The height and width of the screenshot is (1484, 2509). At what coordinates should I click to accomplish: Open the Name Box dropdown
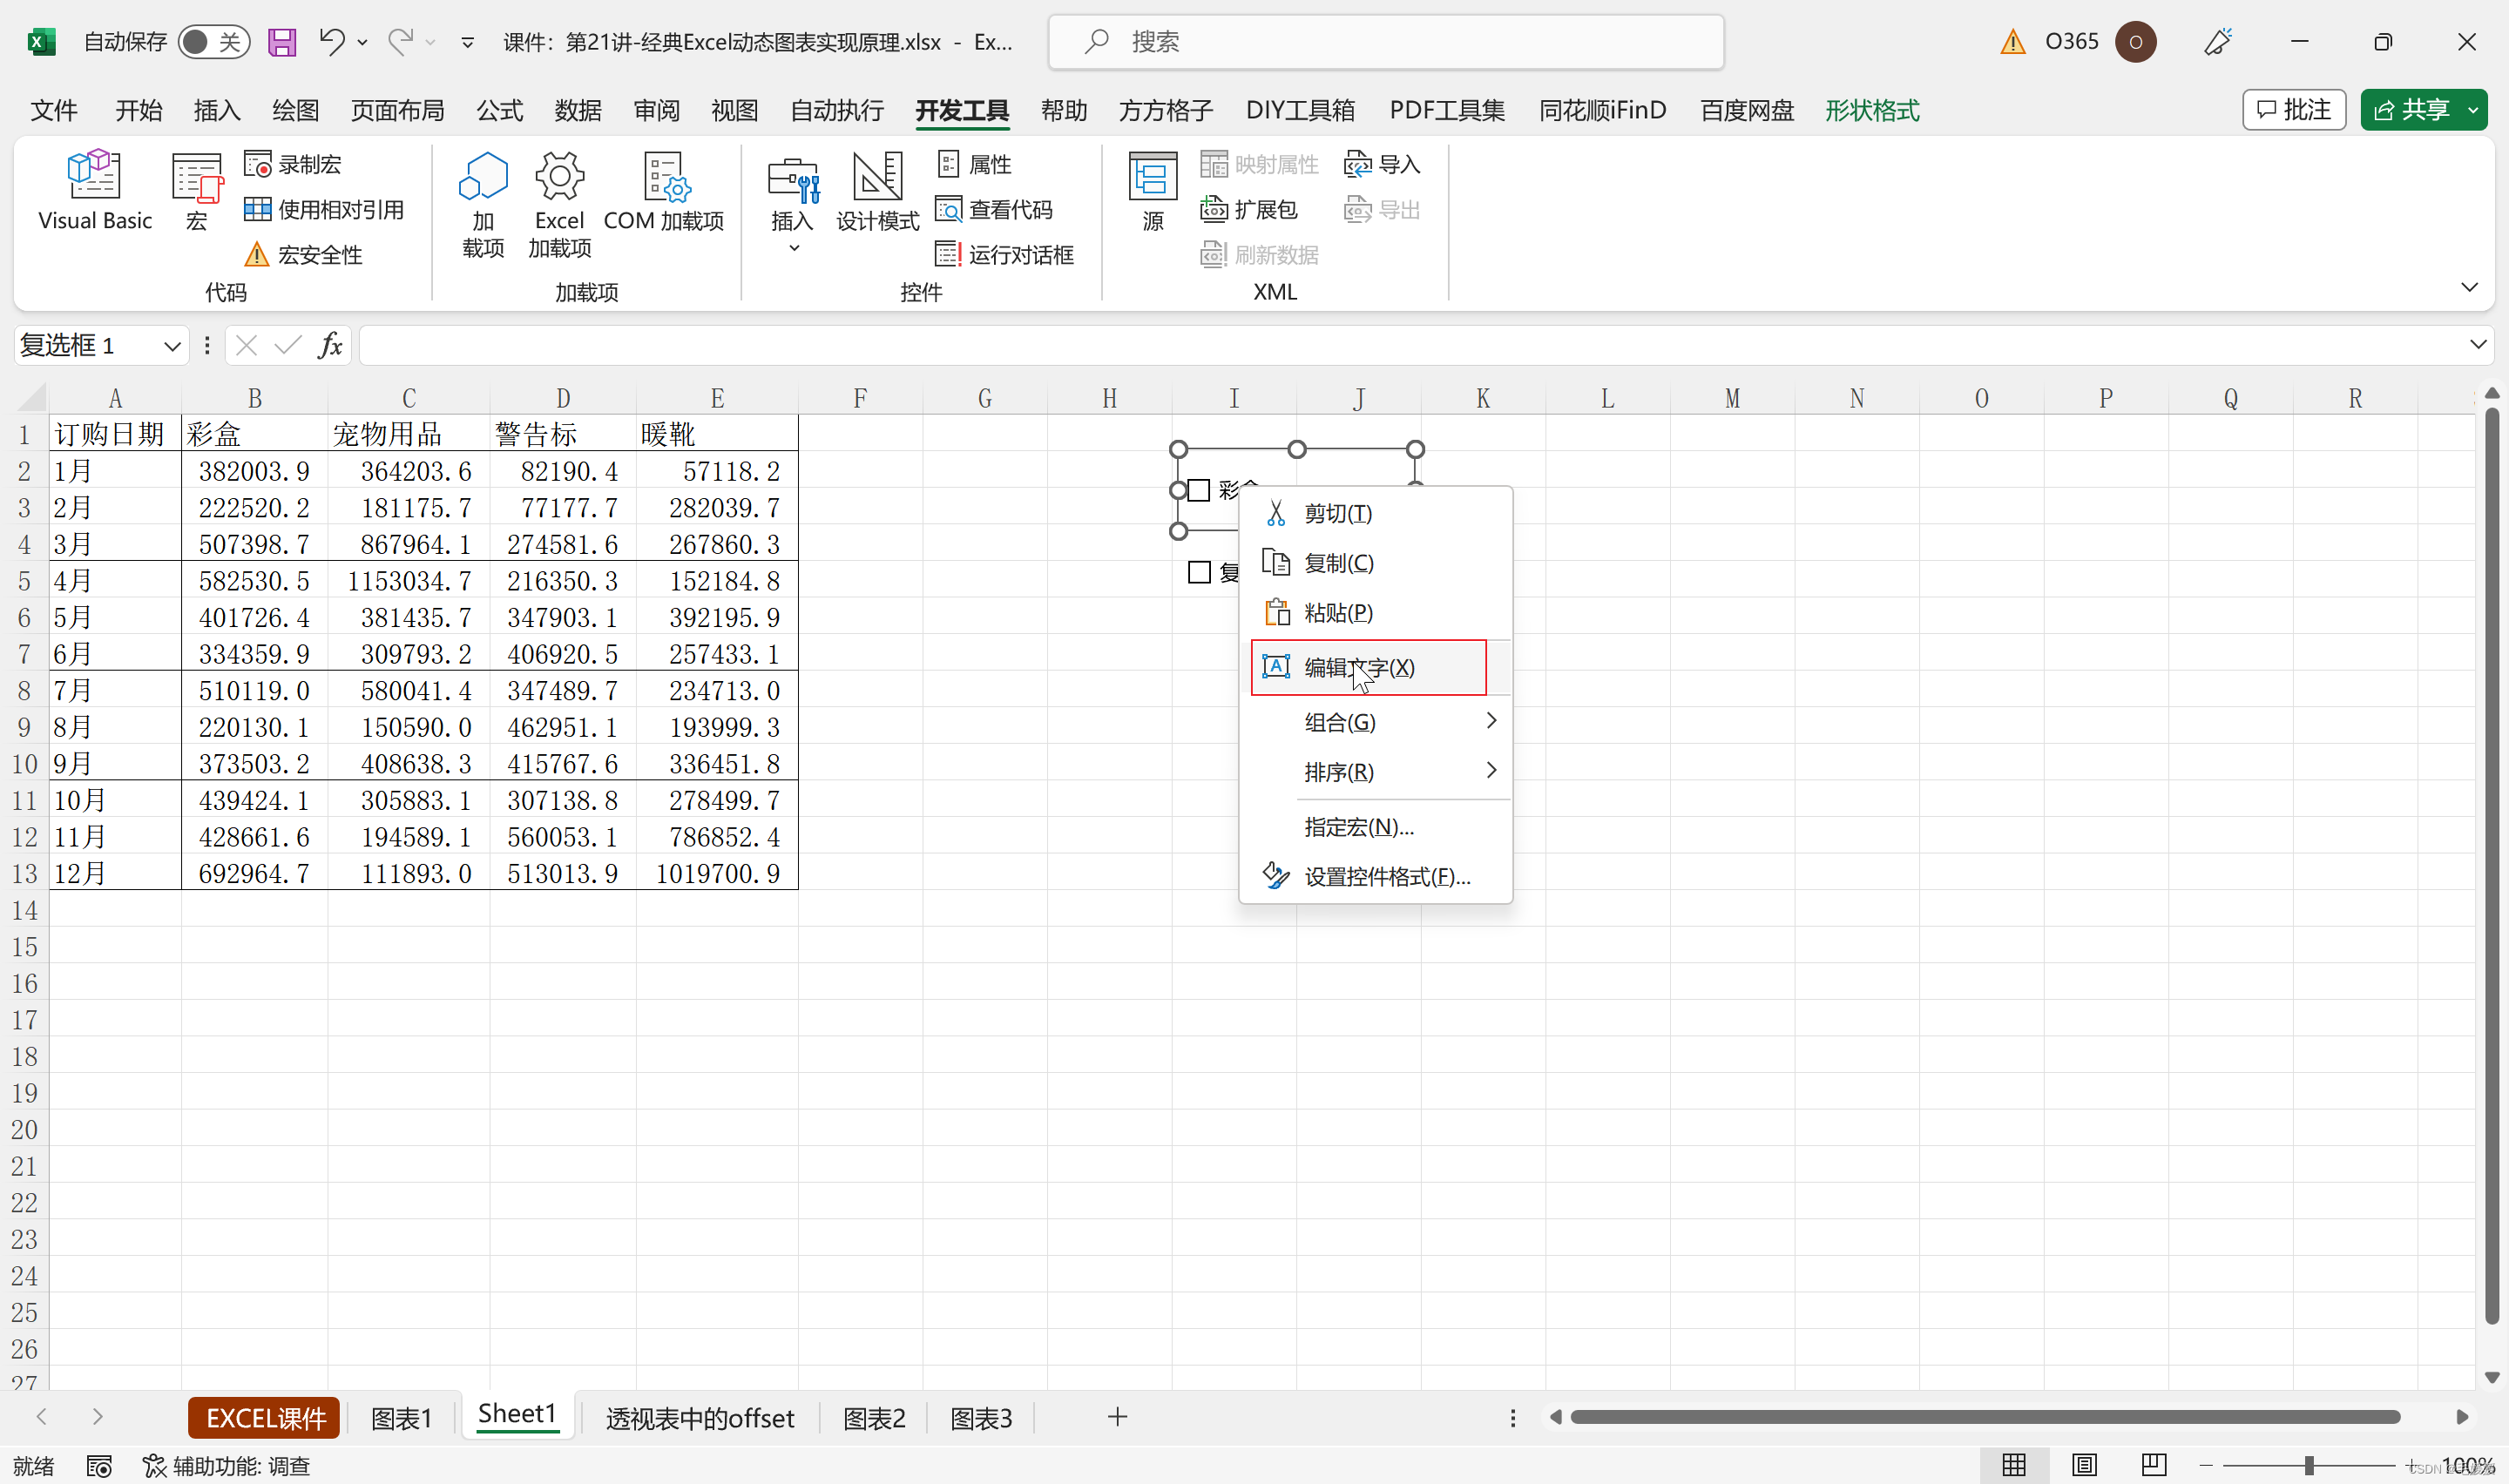click(172, 346)
